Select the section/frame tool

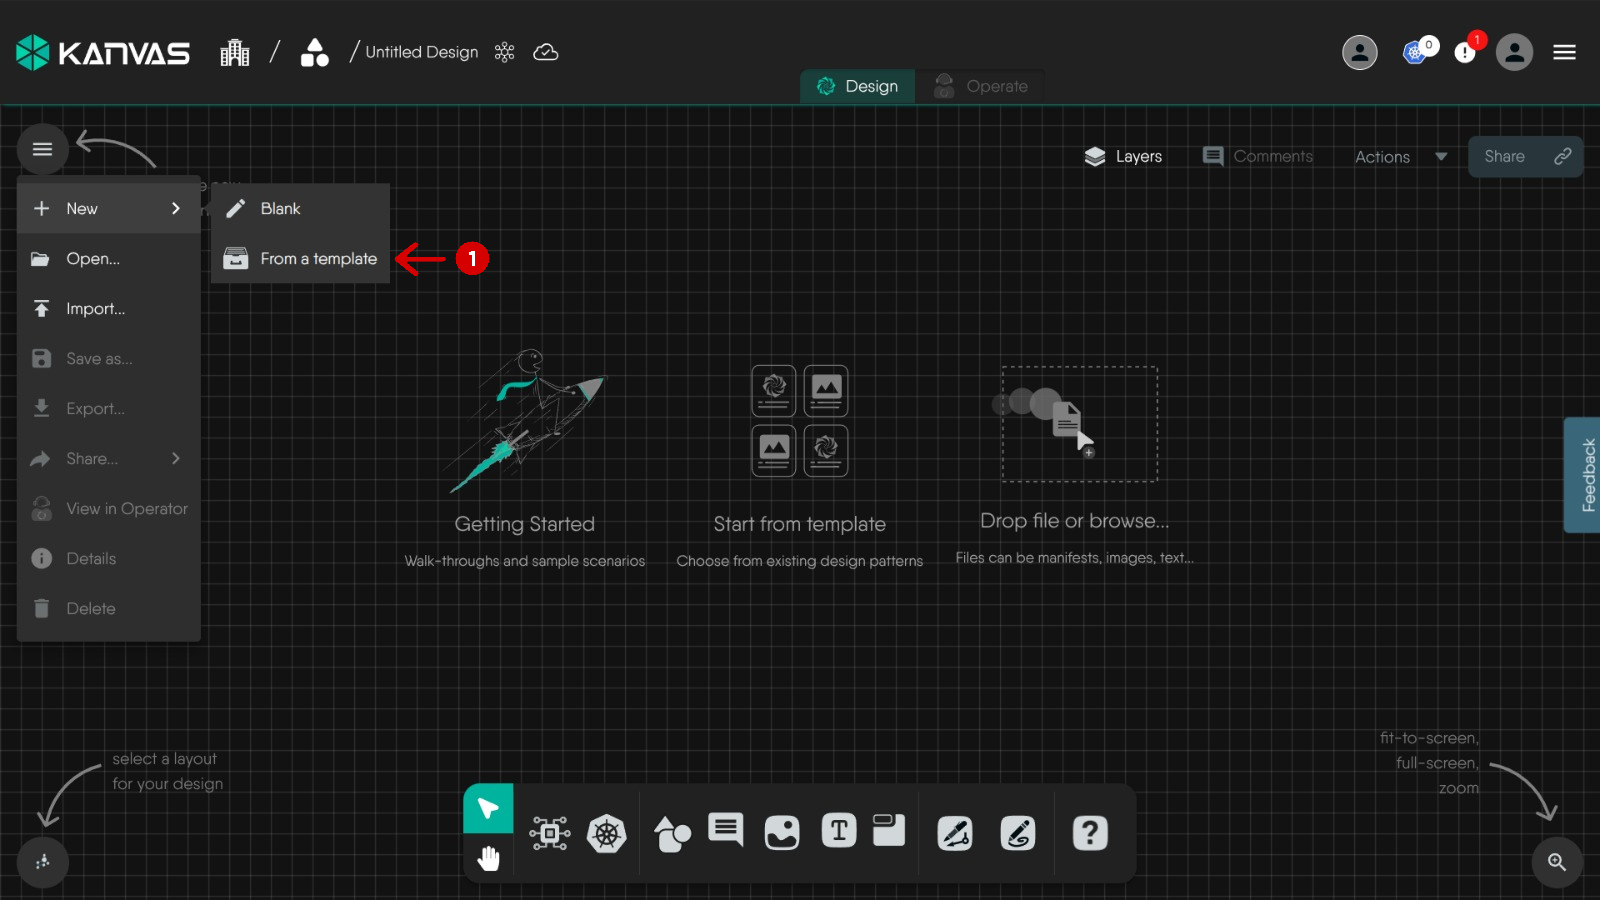[888, 830]
